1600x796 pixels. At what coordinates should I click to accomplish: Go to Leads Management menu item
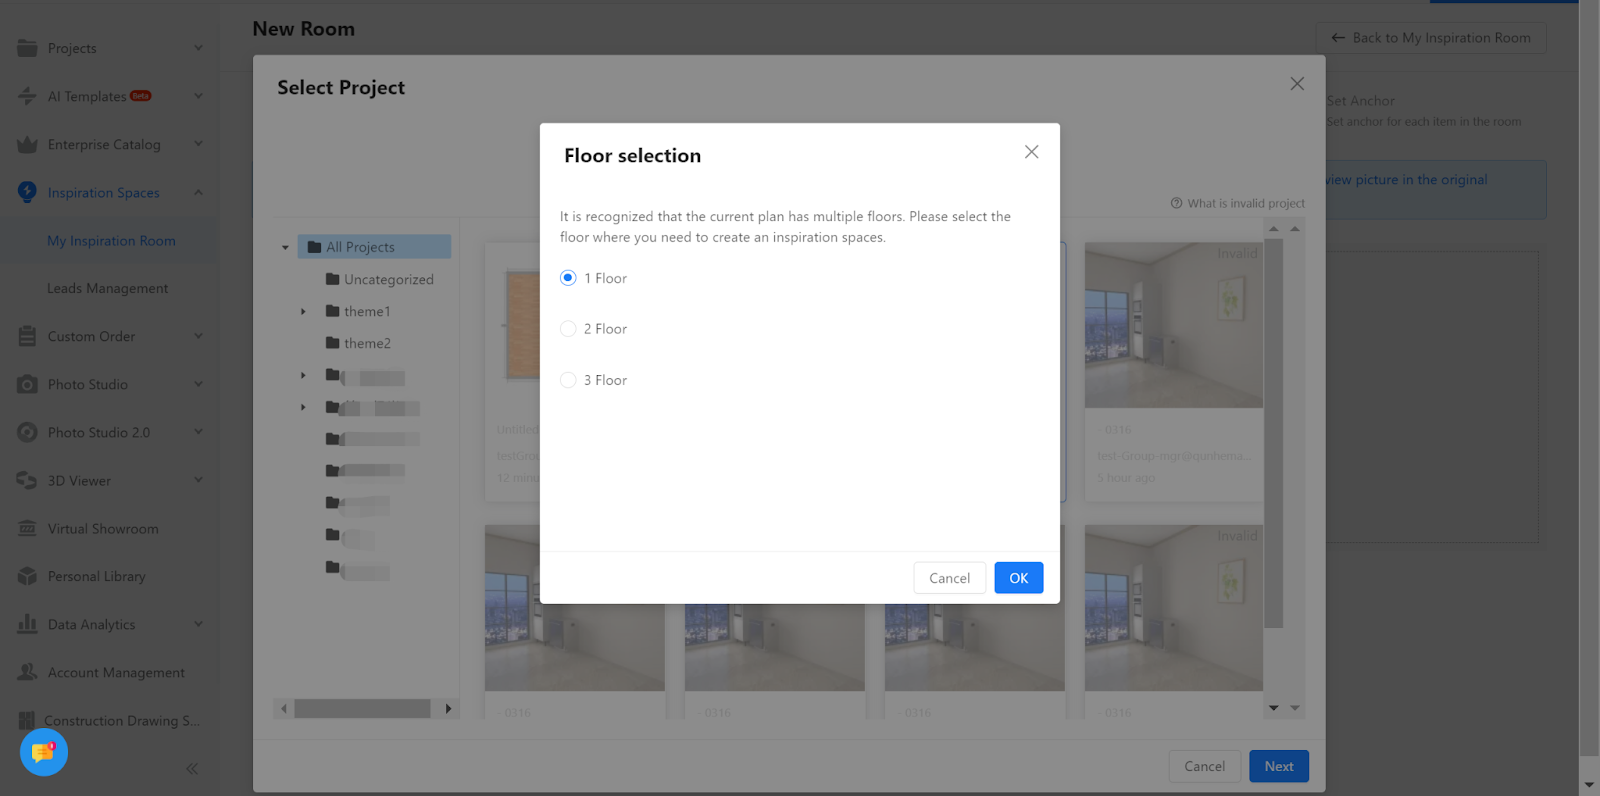[107, 289]
